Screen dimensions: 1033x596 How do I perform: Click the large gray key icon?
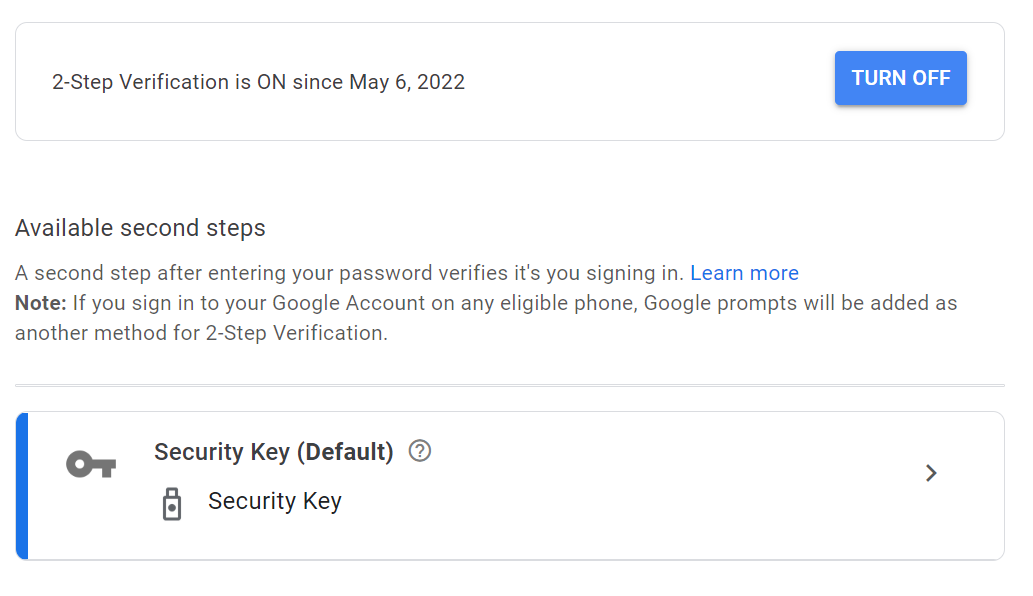click(91, 464)
